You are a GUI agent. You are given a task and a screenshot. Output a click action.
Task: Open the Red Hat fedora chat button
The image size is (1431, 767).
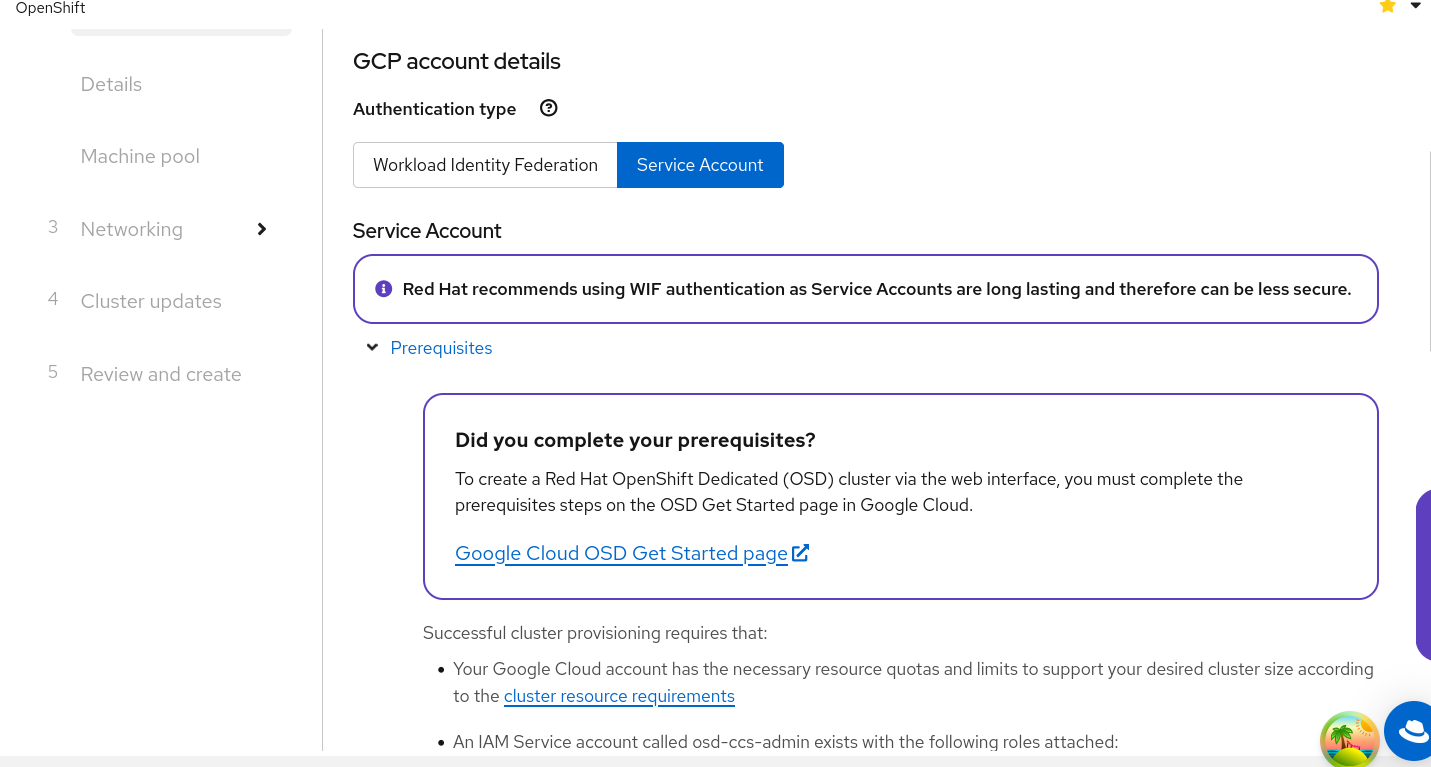click(1412, 731)
